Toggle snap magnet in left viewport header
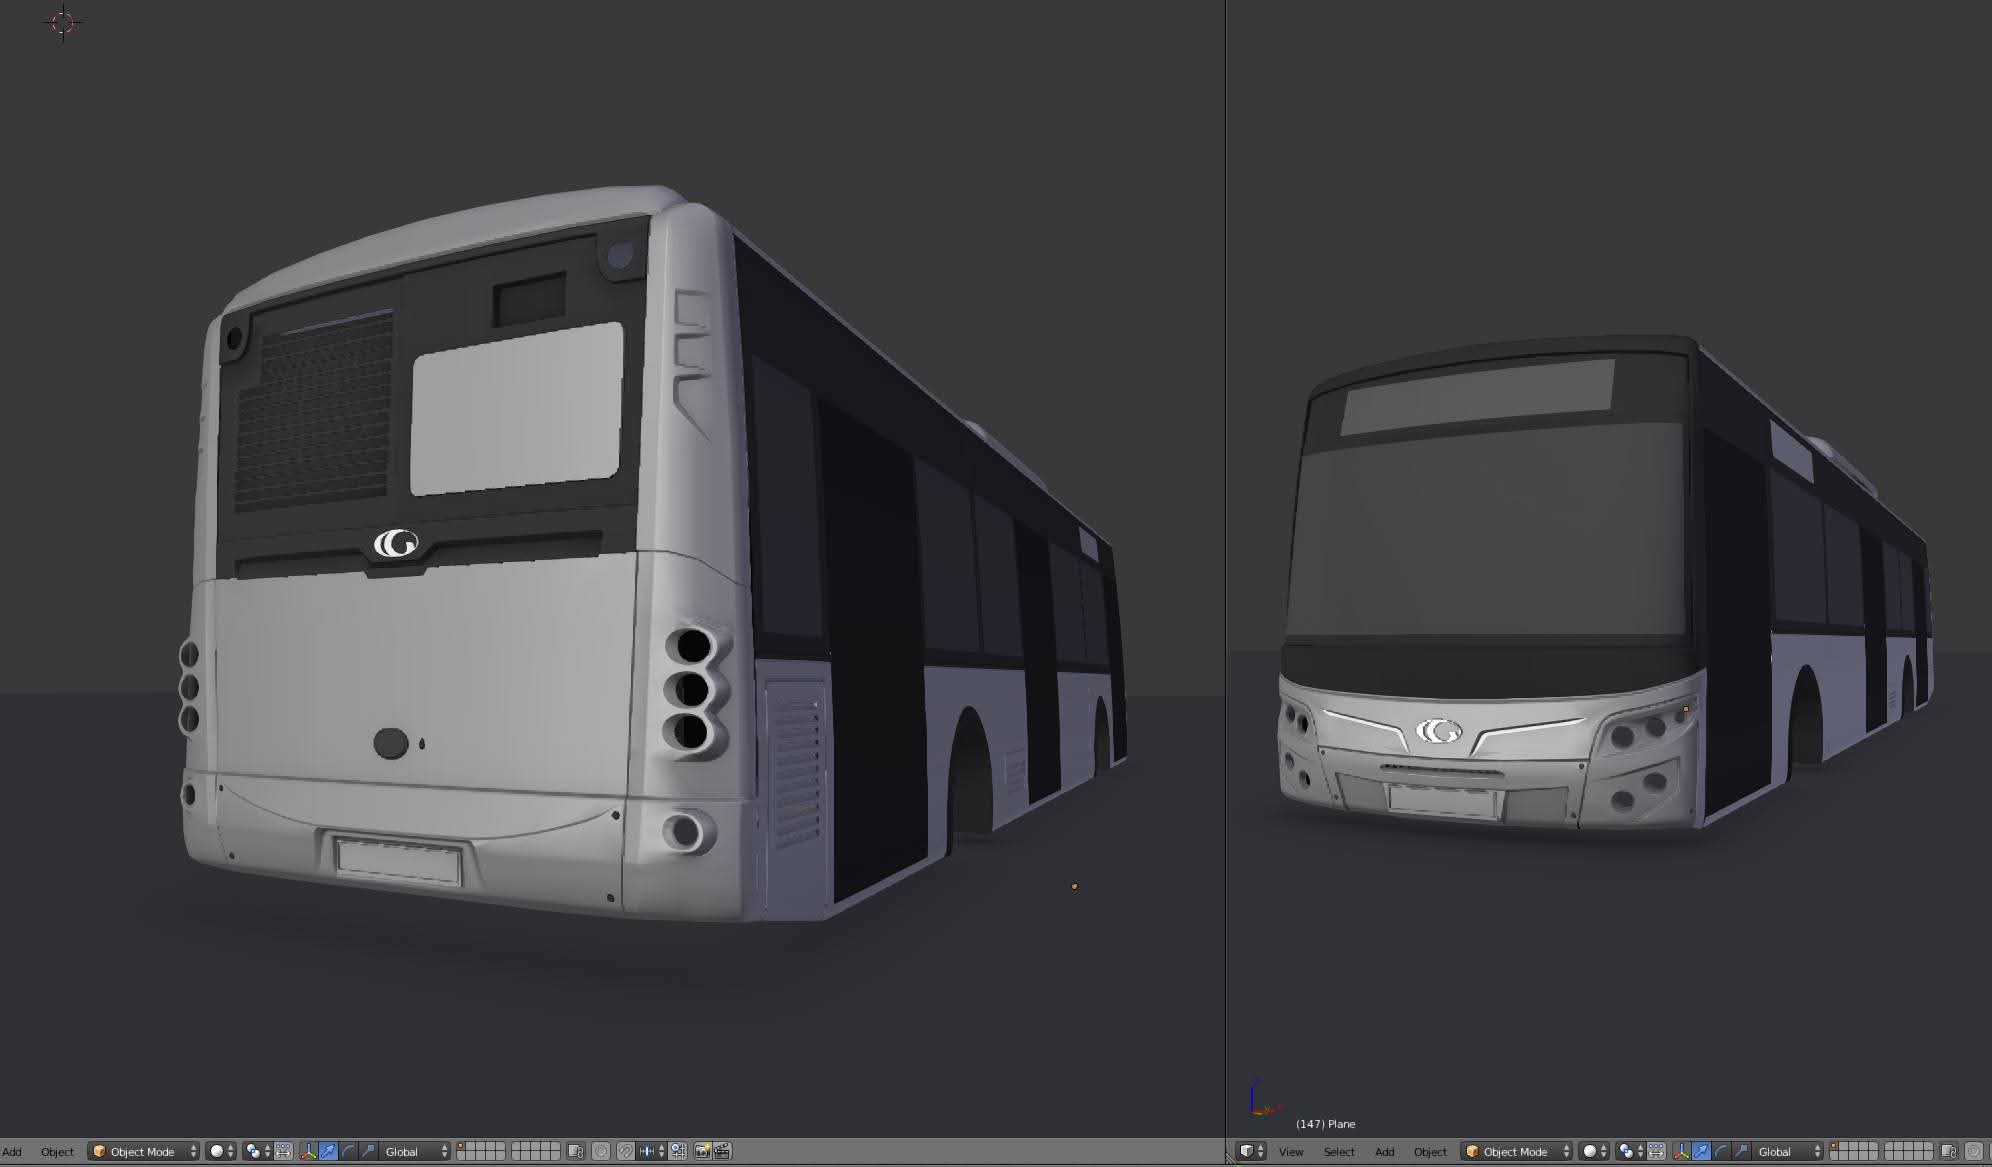1992x1167 pixels. 625,1151
